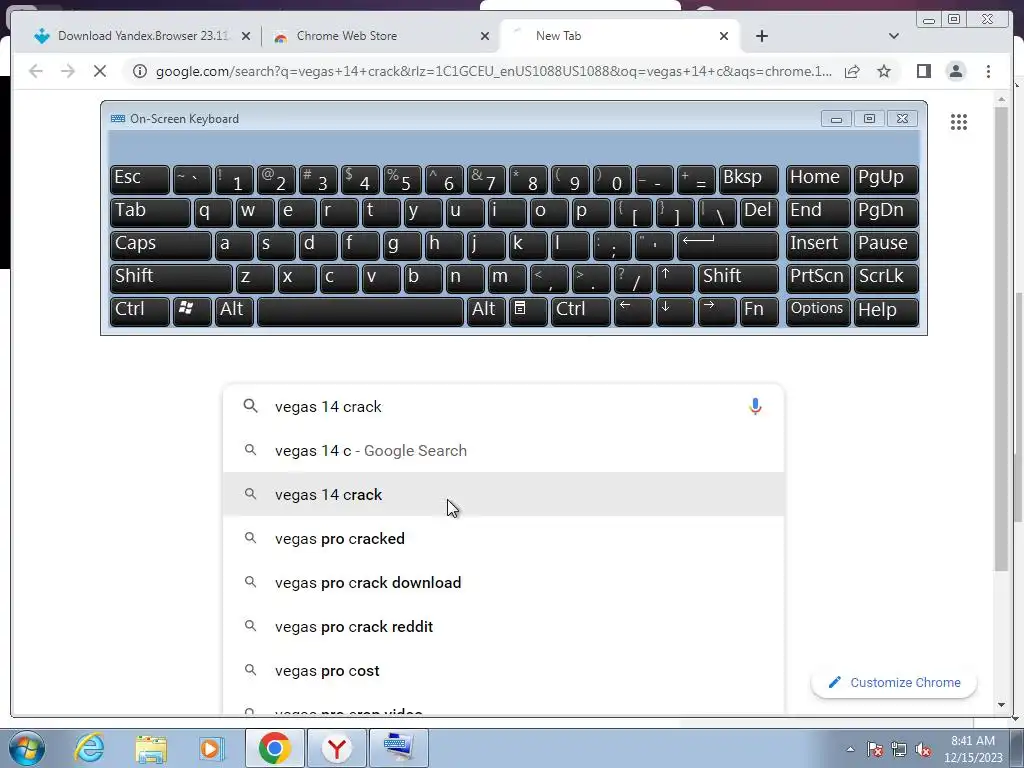
Task: Select the New Tab tab
Action: click(x=620, y=36)
